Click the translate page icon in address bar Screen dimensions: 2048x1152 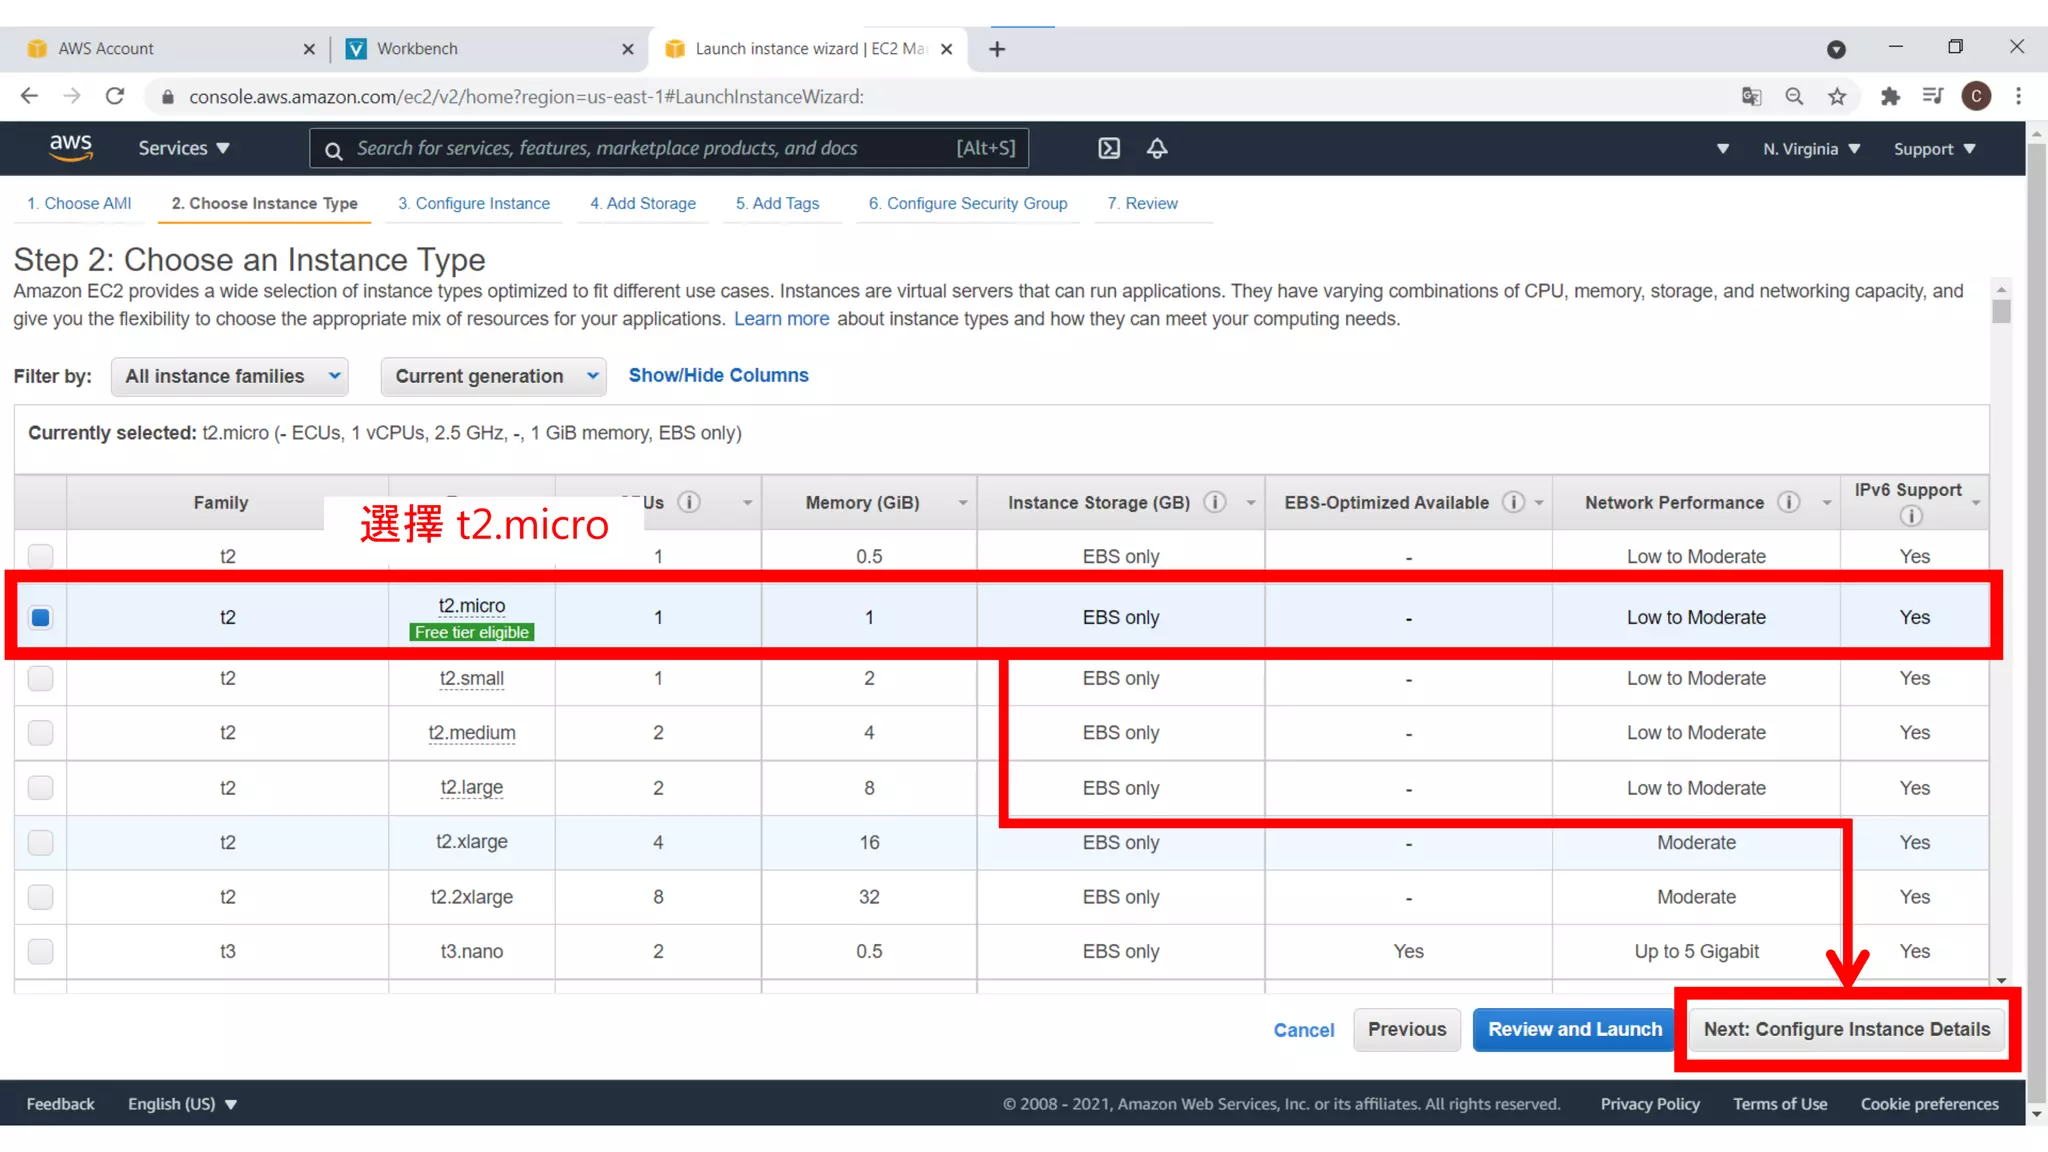pyautogui.click(x=1751, y=96)
